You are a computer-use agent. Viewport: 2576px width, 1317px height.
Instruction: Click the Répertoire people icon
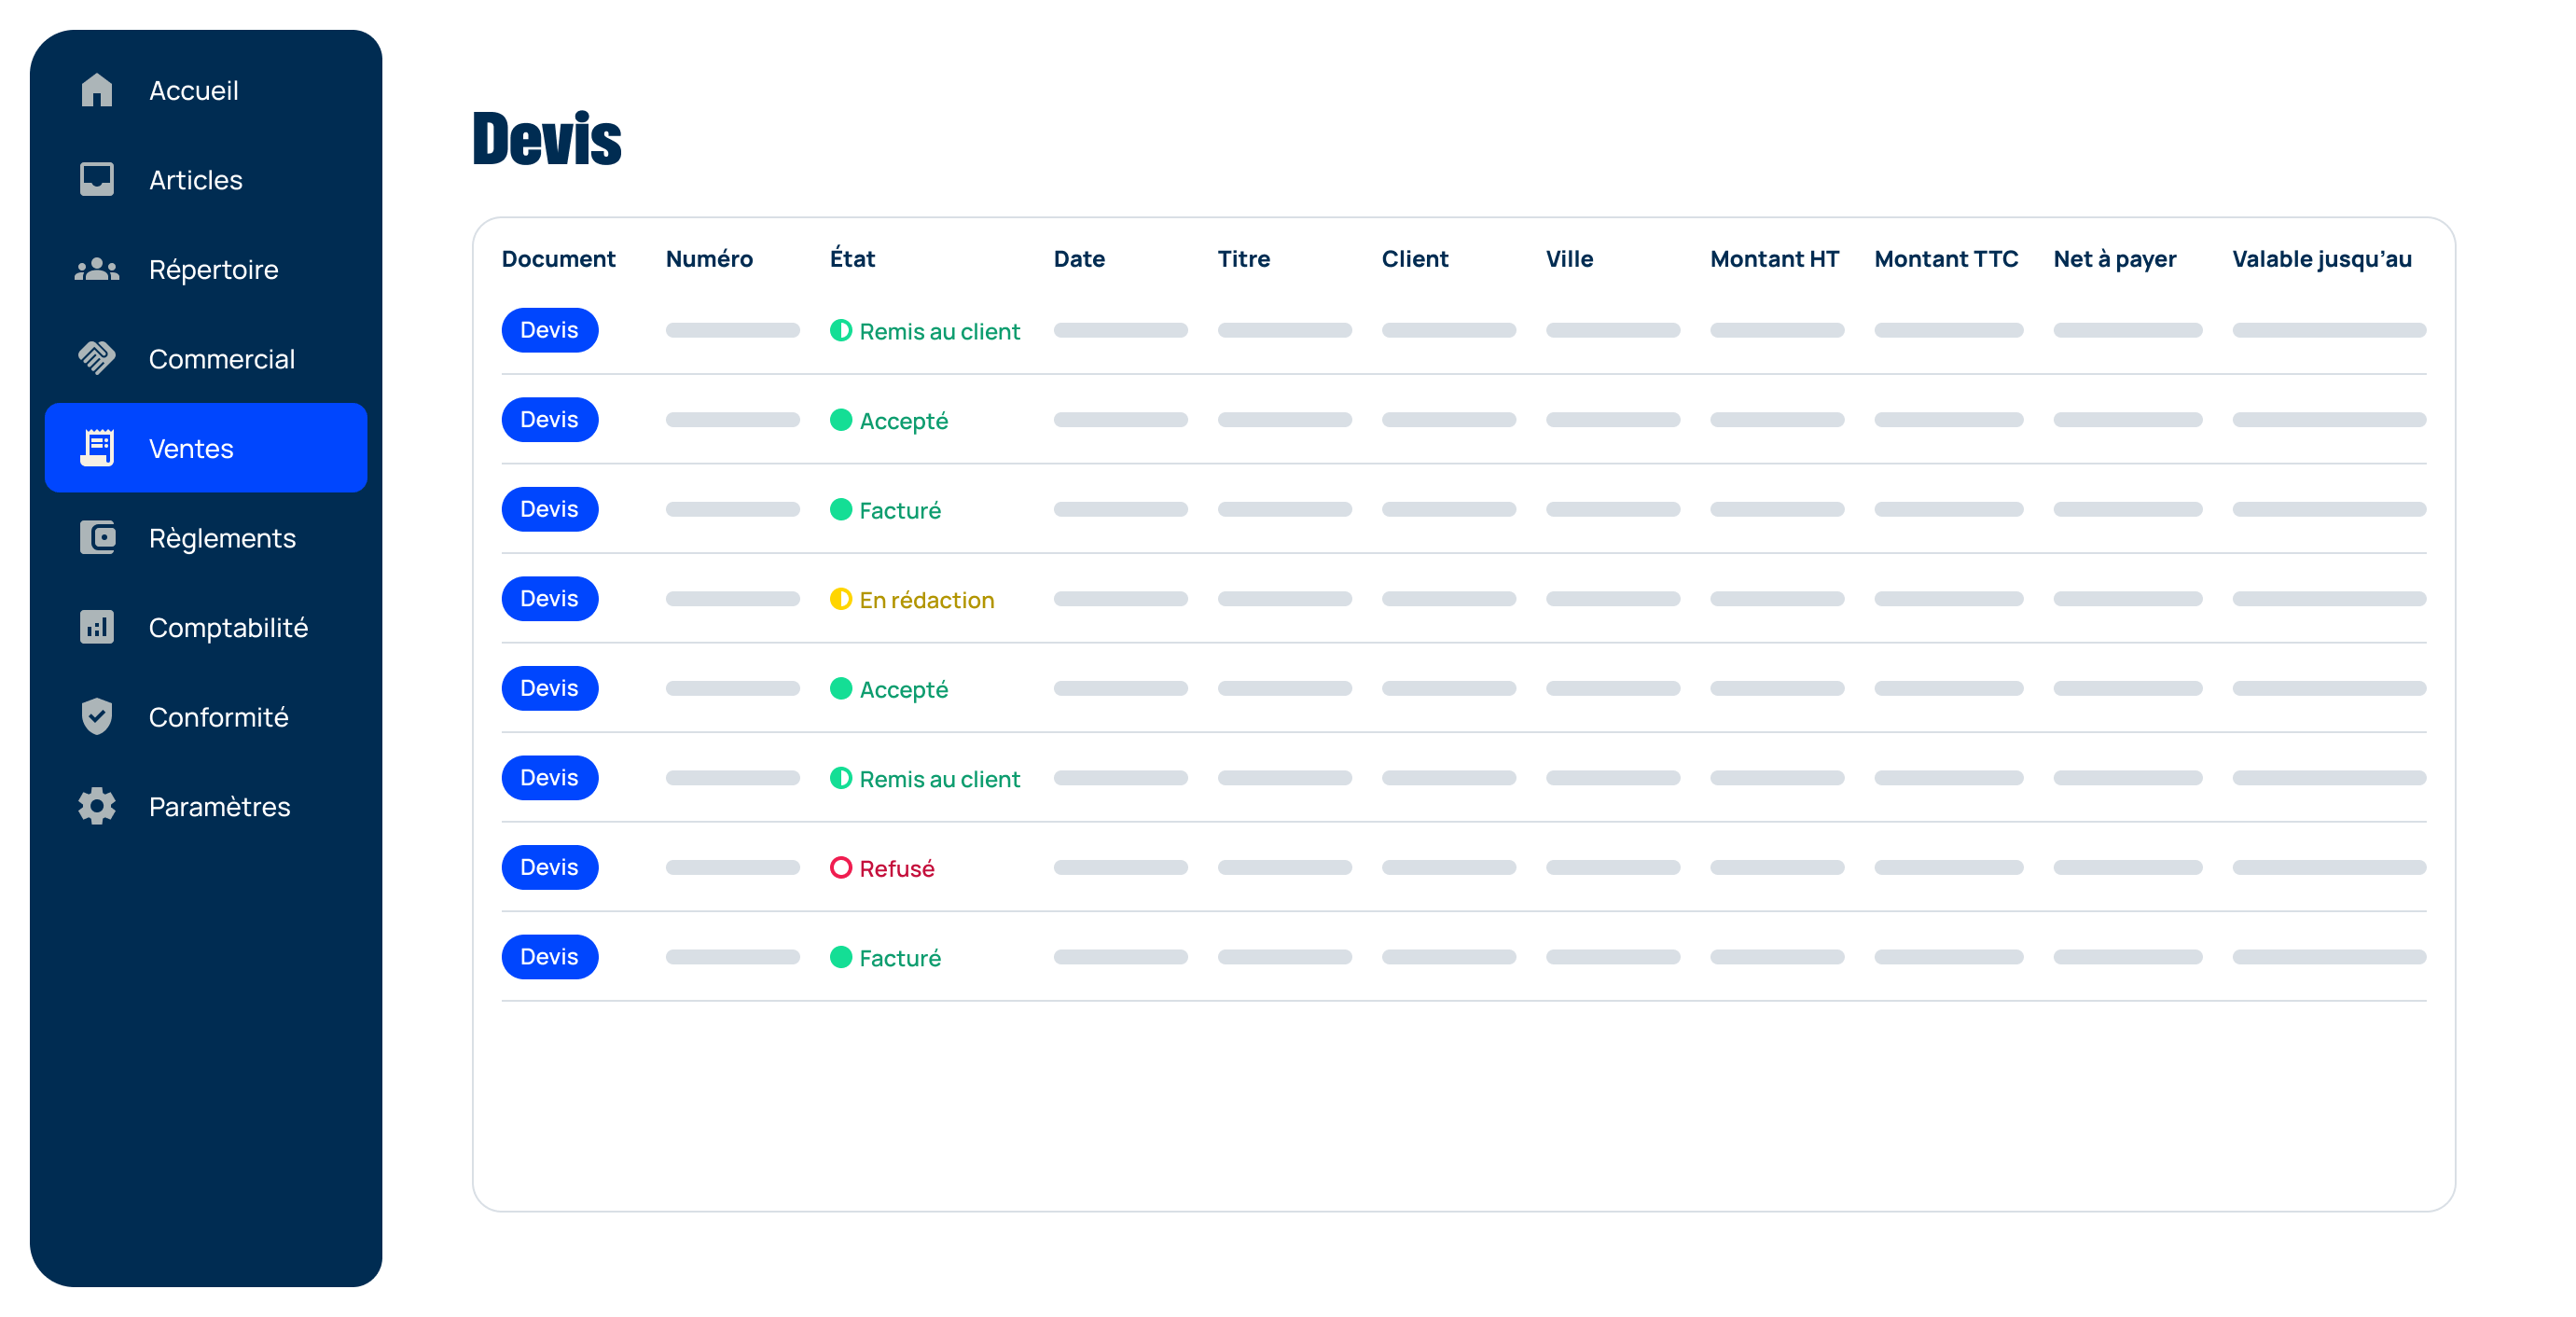[x=97, y=269]
